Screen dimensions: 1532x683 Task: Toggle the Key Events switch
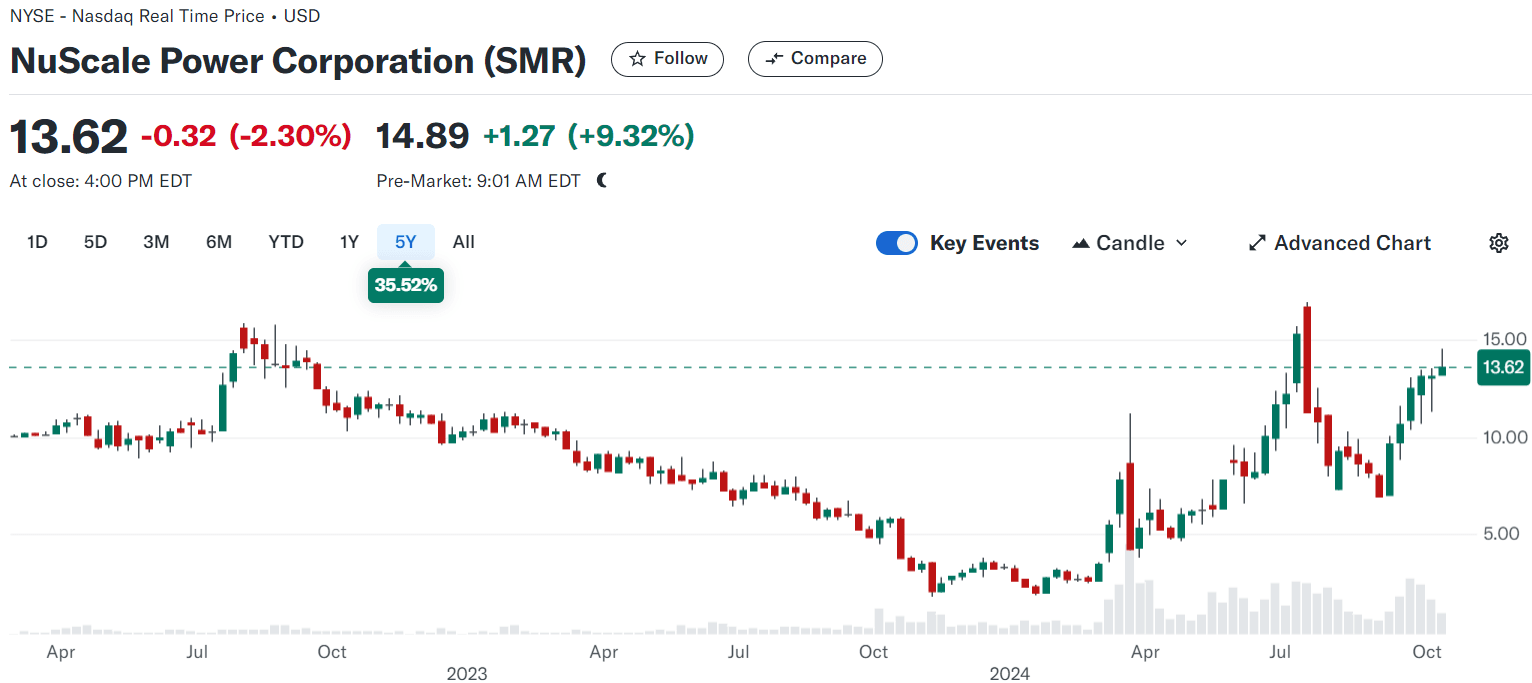coord(896,243)
